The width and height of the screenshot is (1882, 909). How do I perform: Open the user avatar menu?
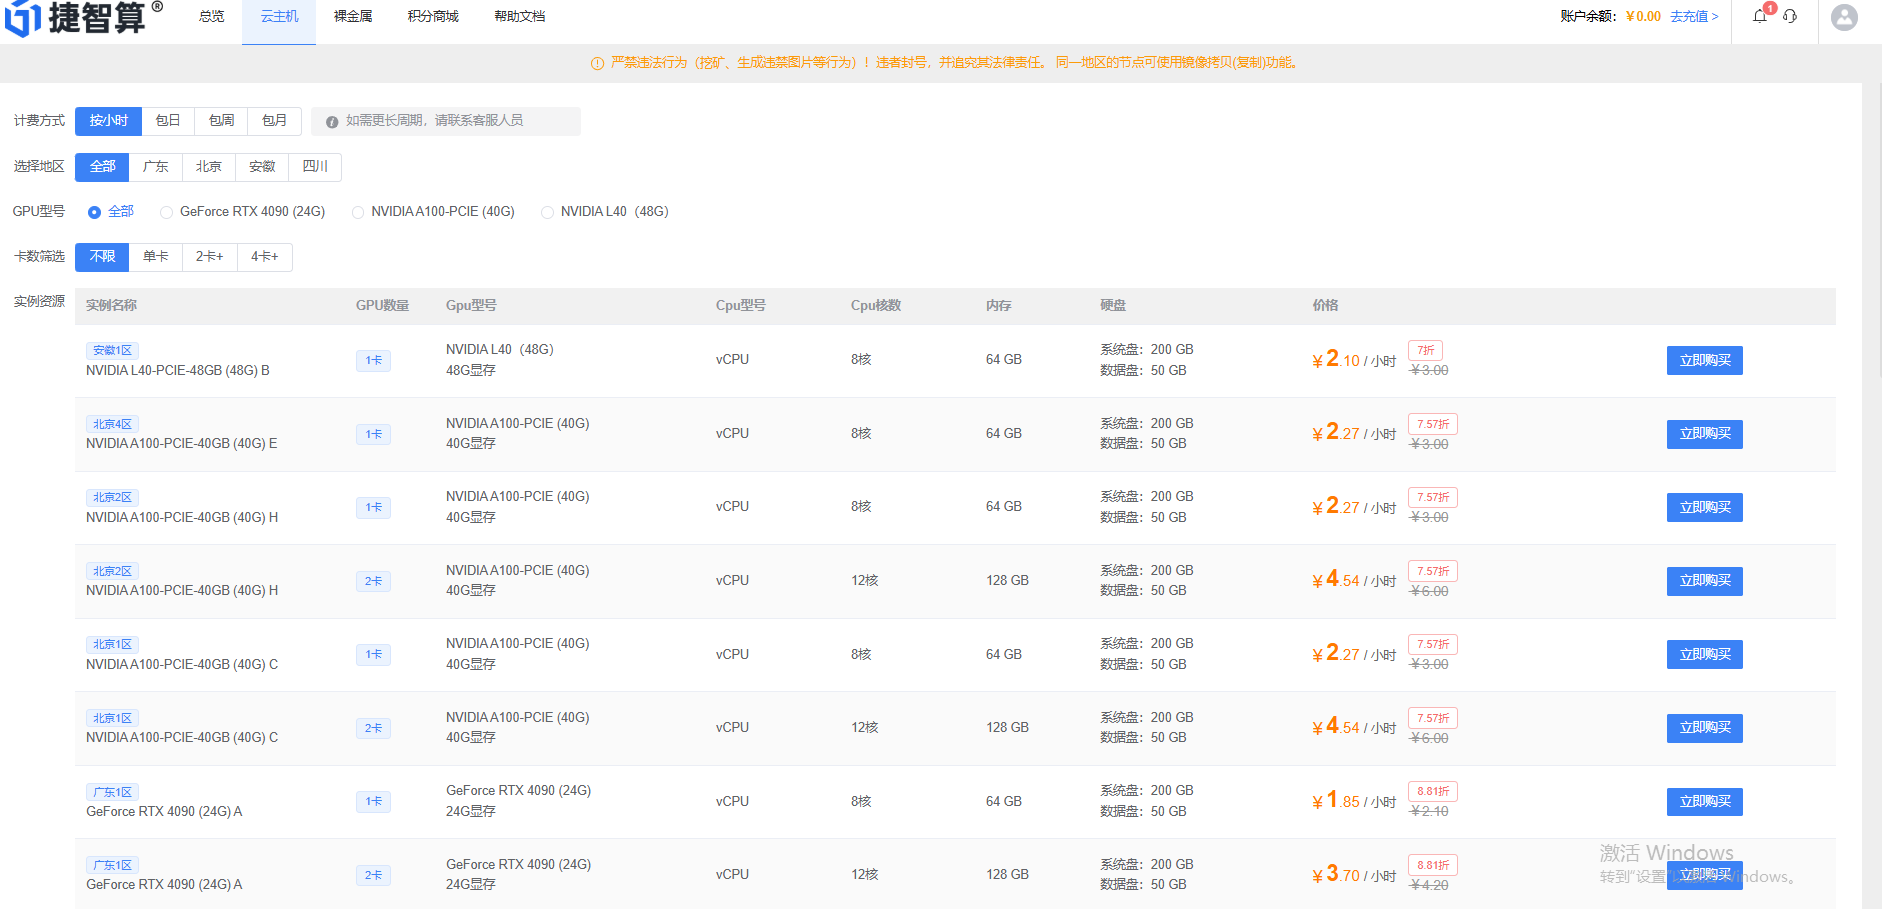tap(1844, 17)
